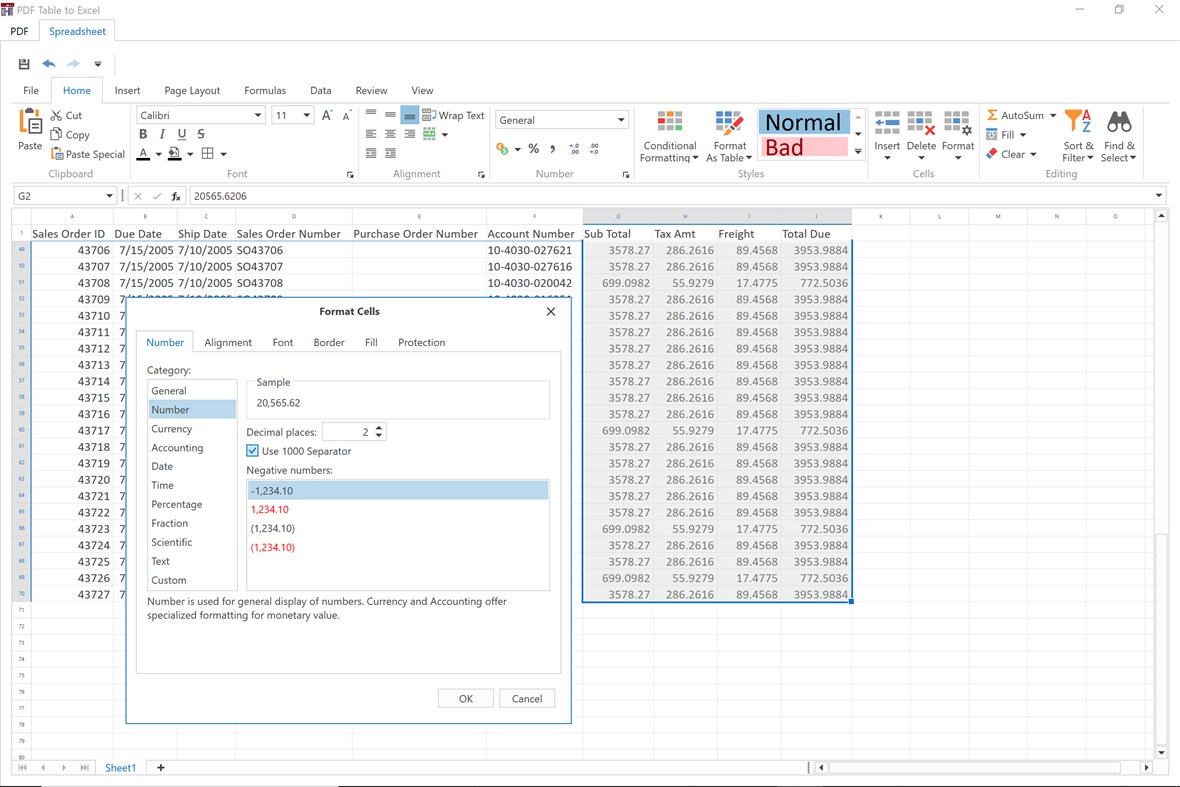Toggle strikethrough text formatting
Viewport: 1180px width, 787px height.
(x=201, y=134)
